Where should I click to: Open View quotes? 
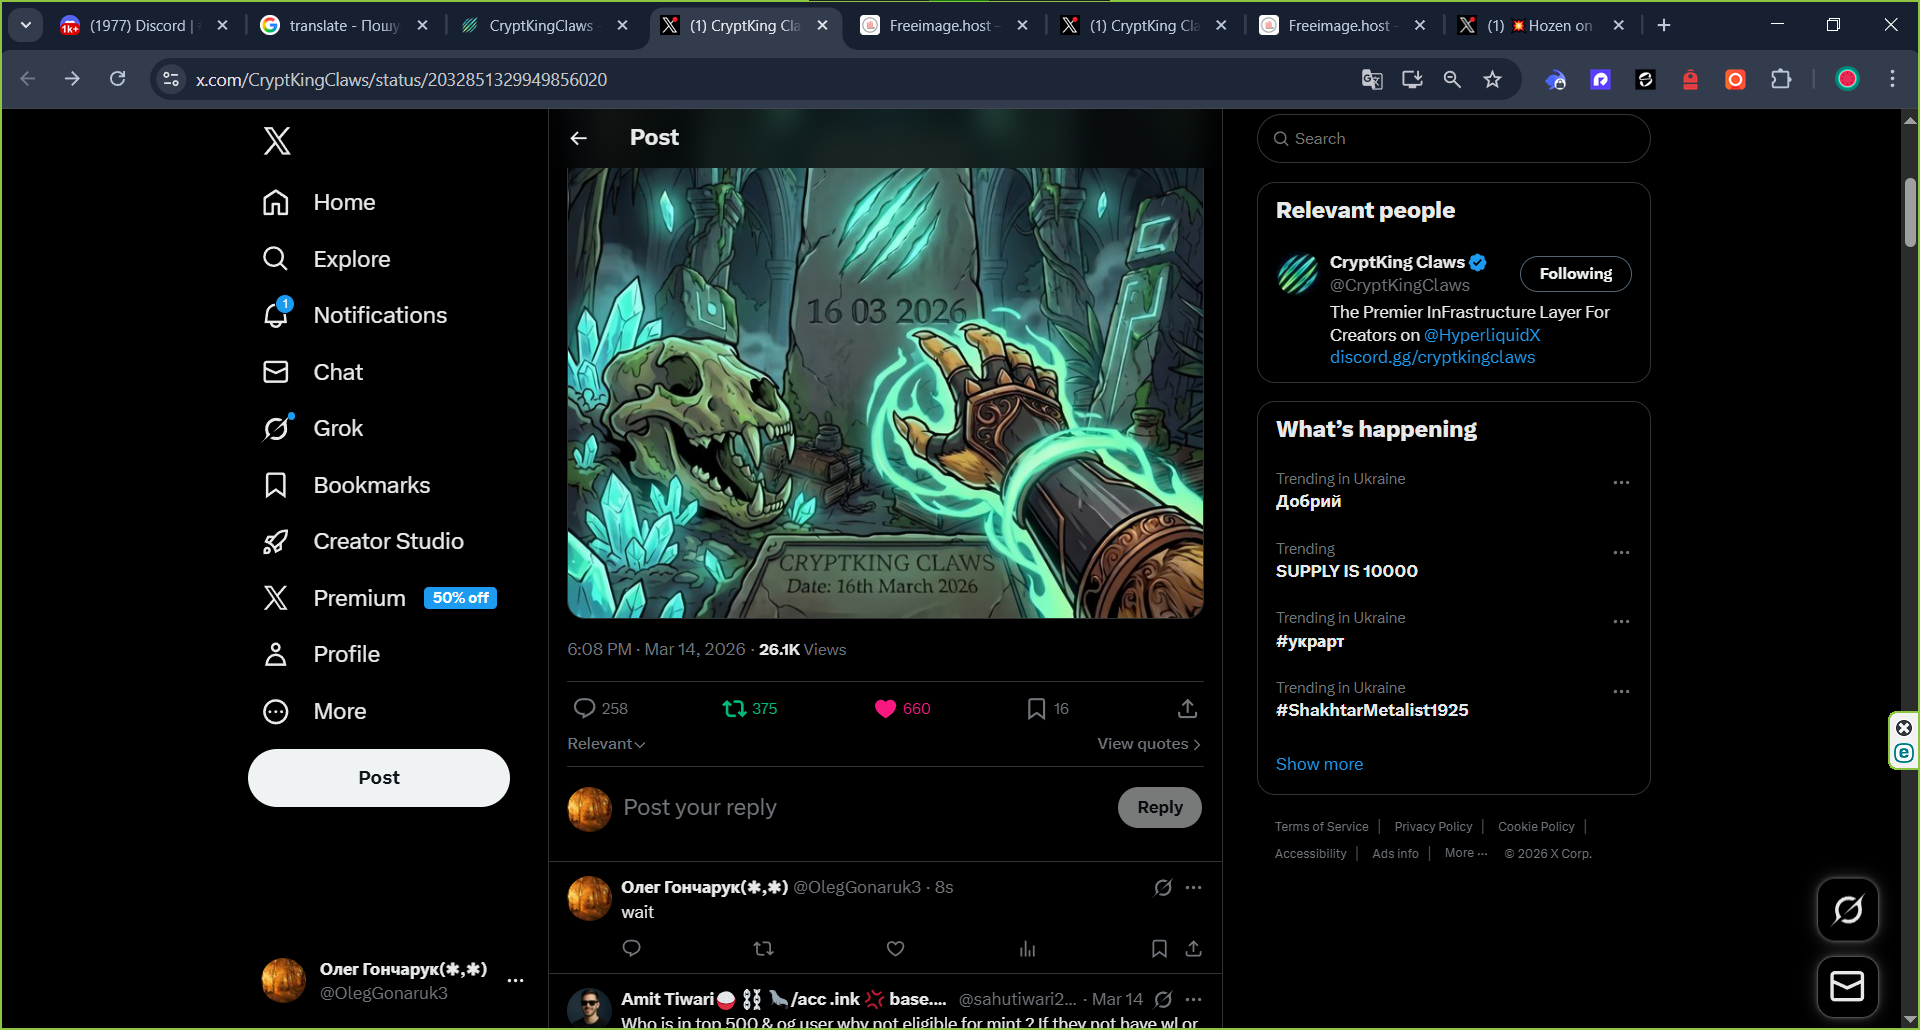(x=1149, y=744)
